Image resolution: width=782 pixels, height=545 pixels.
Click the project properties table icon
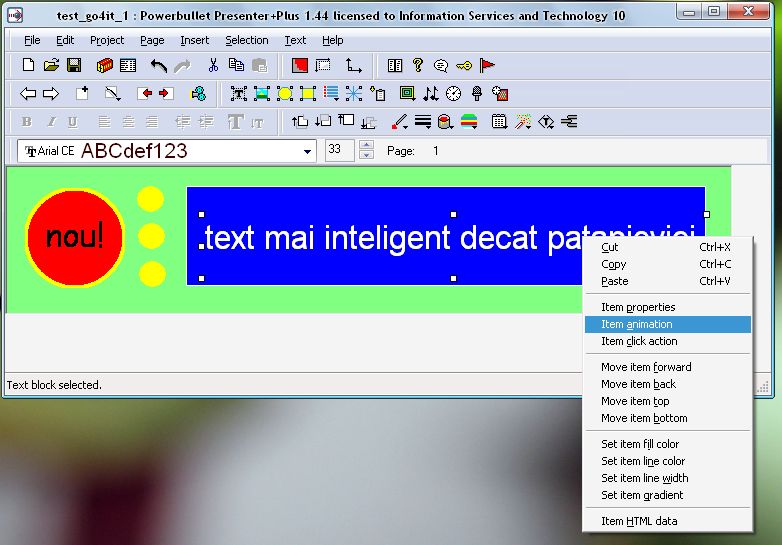click(x=128, y=65)
